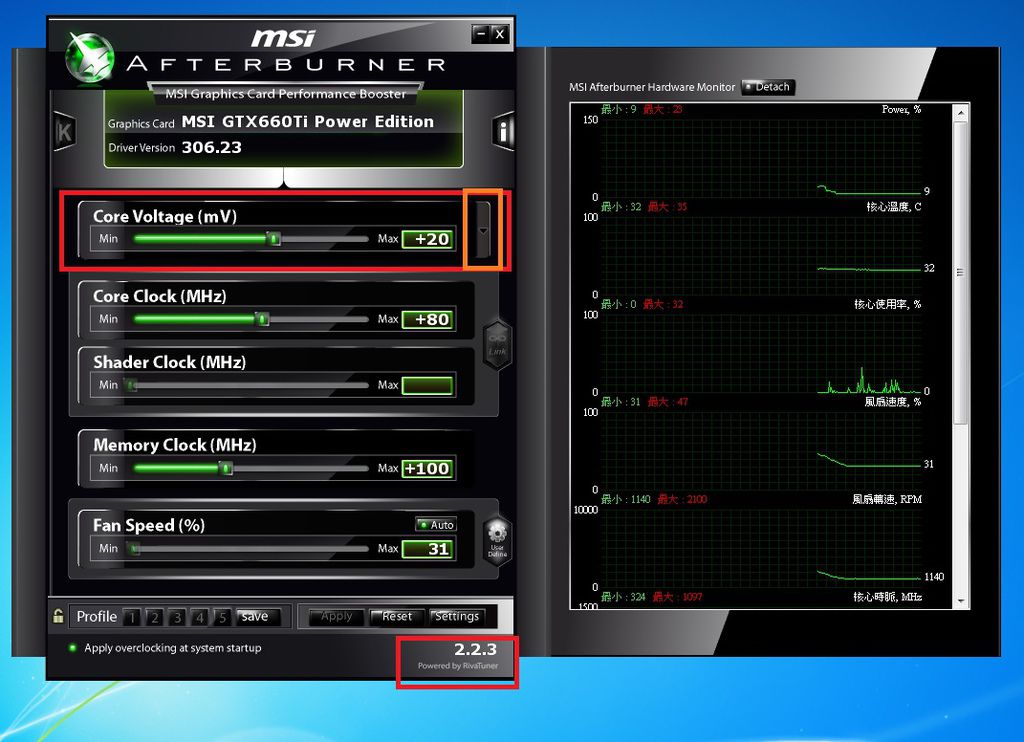1024x742 pixels.
Task: Show graphics card info via the i button
Action: tap(502, 132)
